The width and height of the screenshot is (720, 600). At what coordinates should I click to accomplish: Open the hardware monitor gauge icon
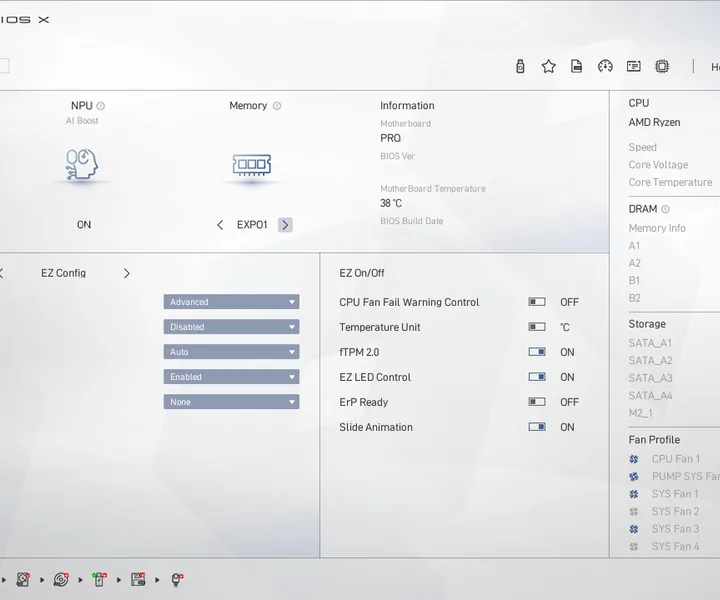tap(605, 67)
